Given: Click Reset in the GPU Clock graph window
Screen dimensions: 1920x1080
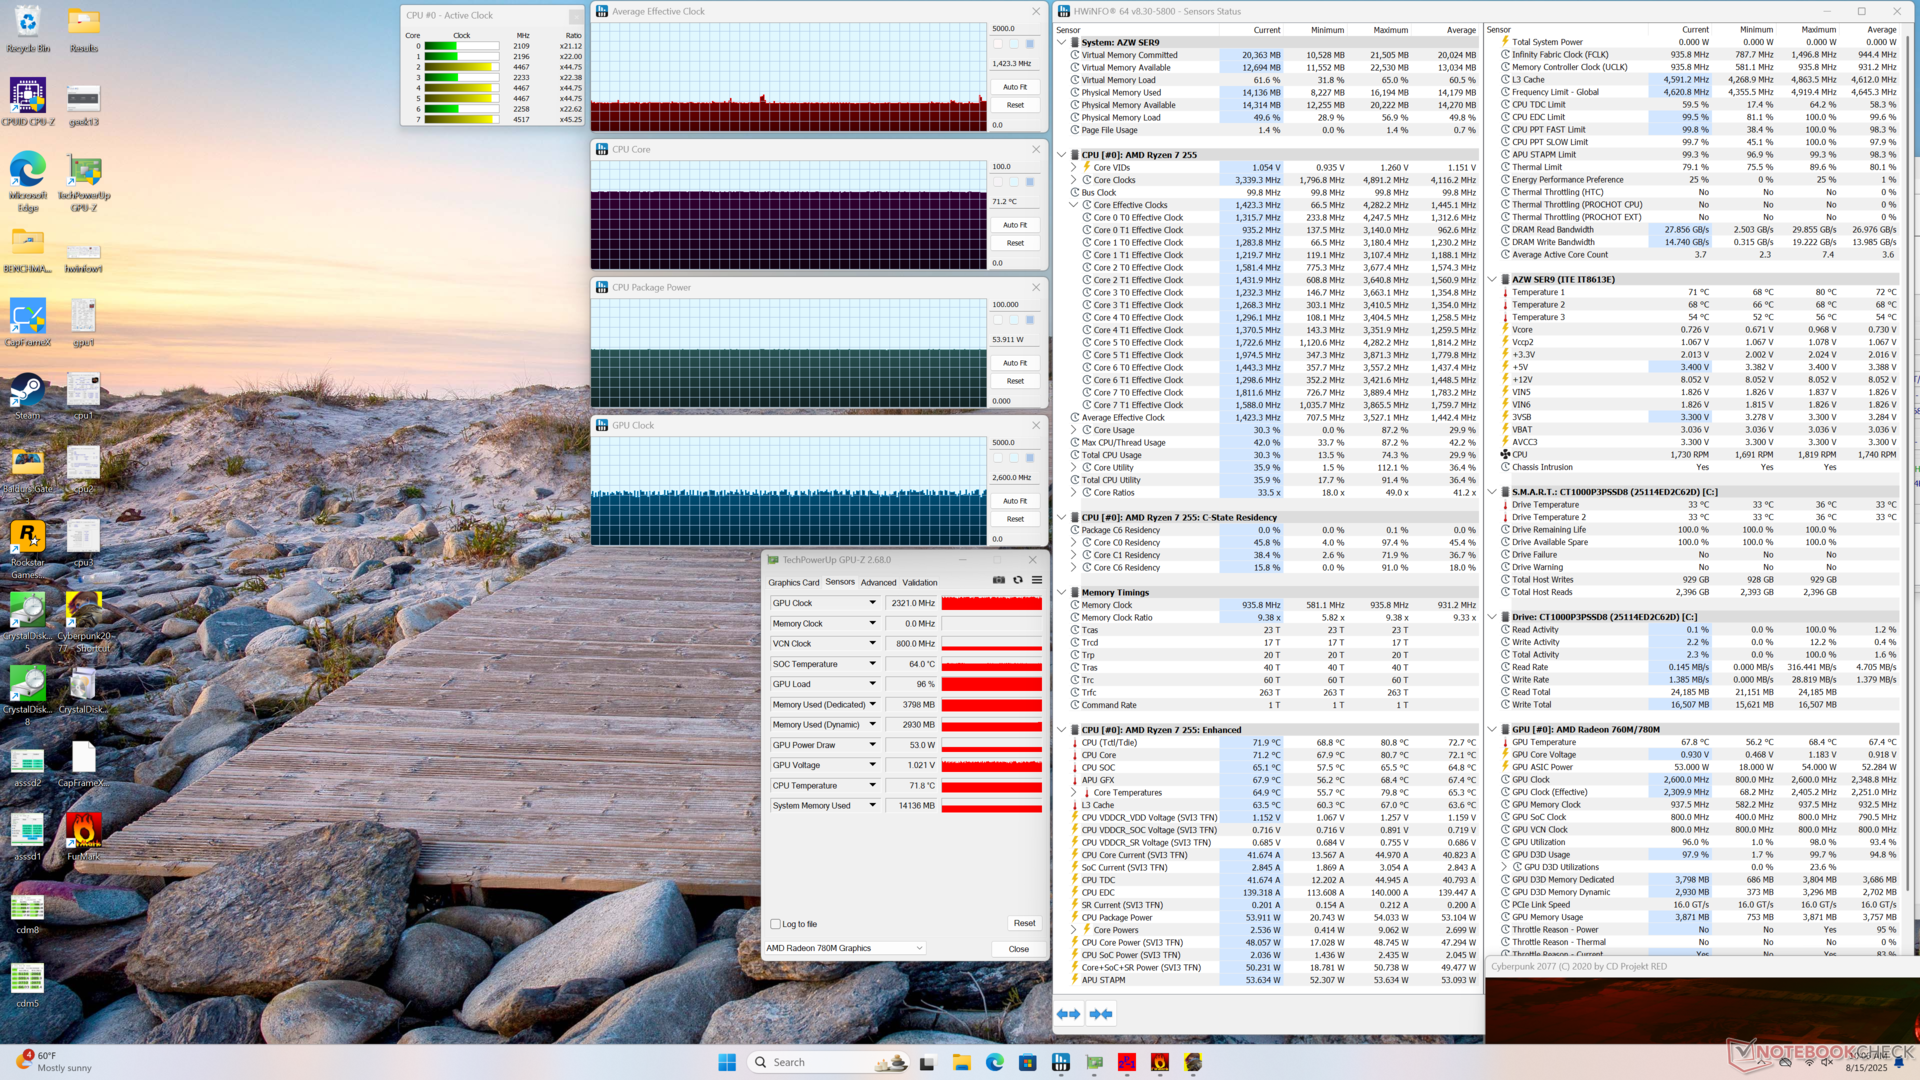Looking at the screenshot, I should pos(1015,519).
